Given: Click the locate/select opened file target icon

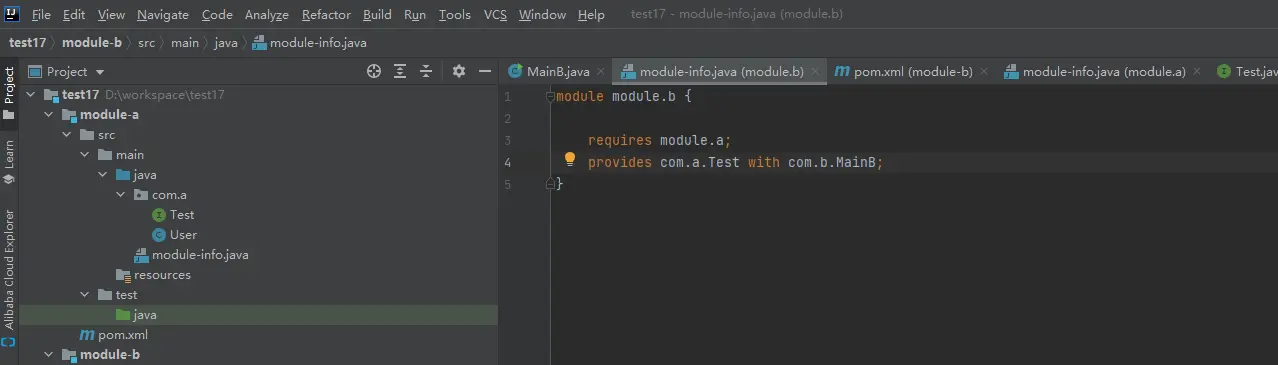Looking at the screenshot, I should 374,71.
